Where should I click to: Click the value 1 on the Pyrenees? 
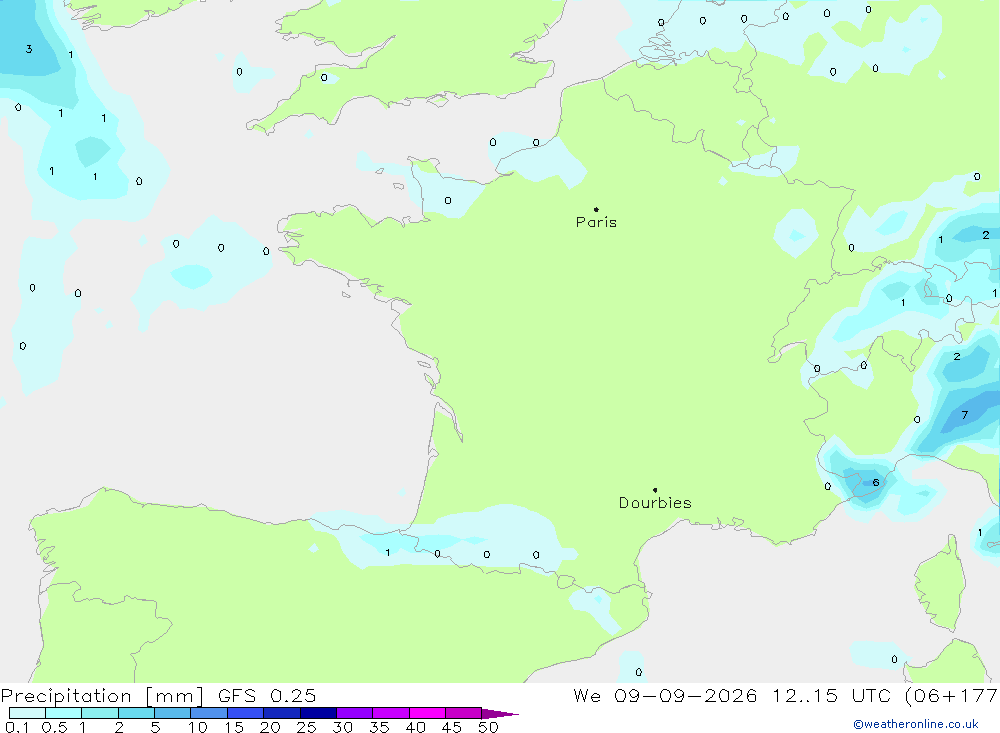[x=388, y=552]
